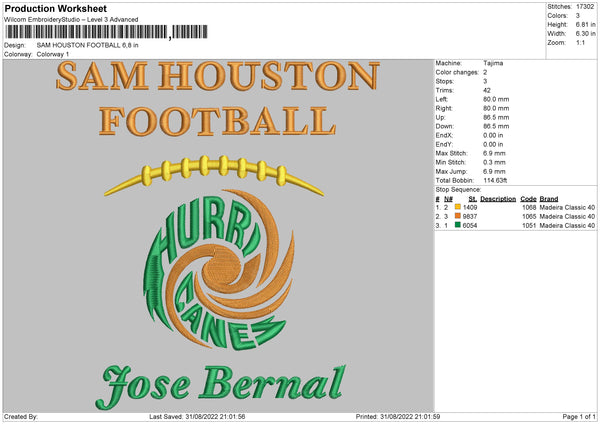Viewport: 600px width, 424px height.
Task: Select the machine name "Tajima"
Action: coord(493,63)
